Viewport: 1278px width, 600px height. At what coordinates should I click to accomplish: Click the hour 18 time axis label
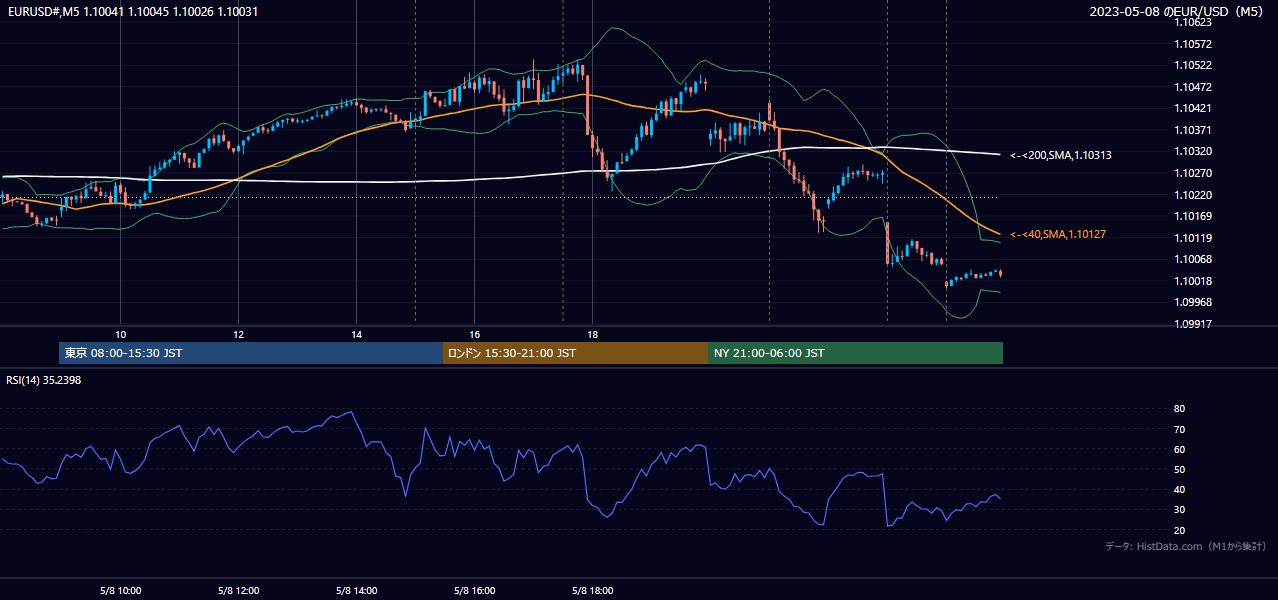pos(592,334)
